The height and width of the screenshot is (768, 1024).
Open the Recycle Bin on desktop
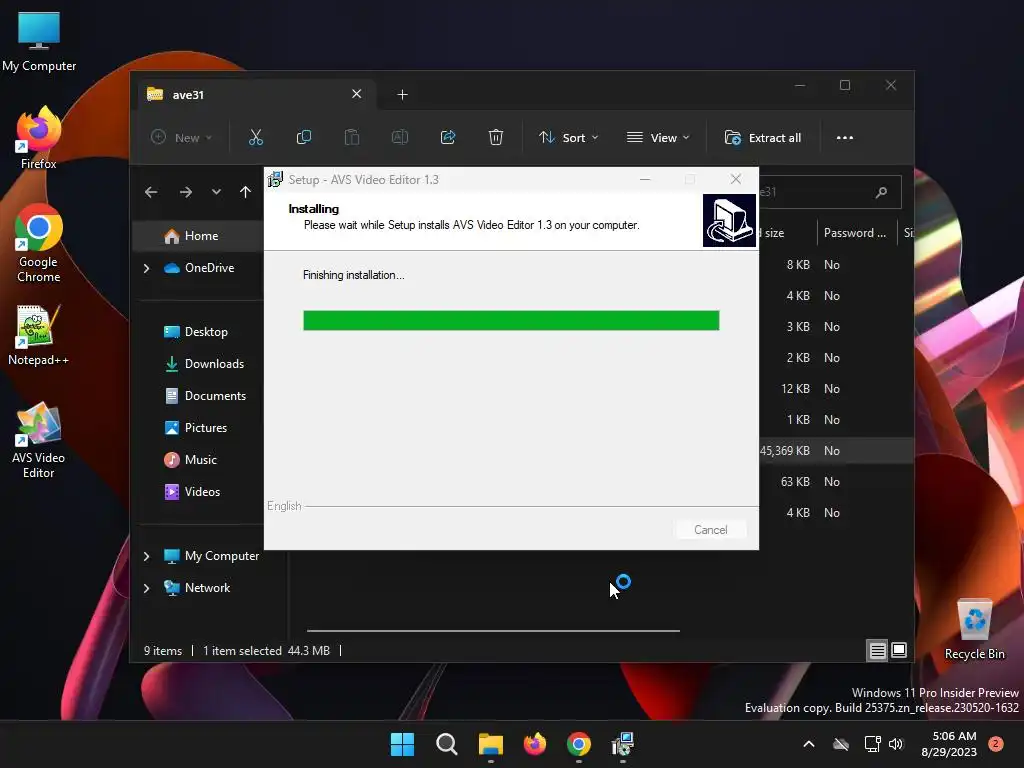click(x=974, y=629)
